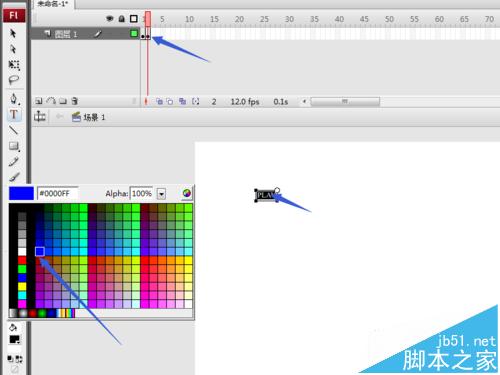This screenshot has height=375, width=500.
Task: Toggle outline square for layer 1
Action: [134, 33]
